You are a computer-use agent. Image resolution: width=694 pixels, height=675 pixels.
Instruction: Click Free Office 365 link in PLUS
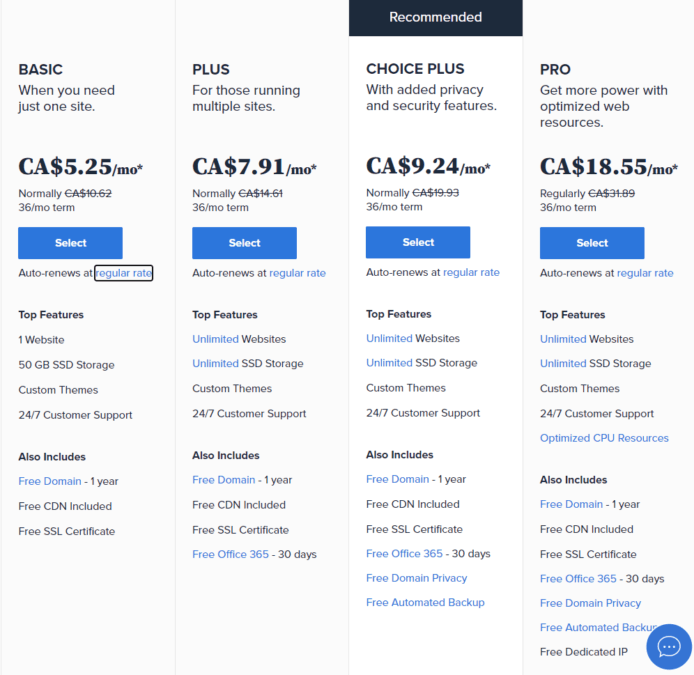click(x=230, y=555)
